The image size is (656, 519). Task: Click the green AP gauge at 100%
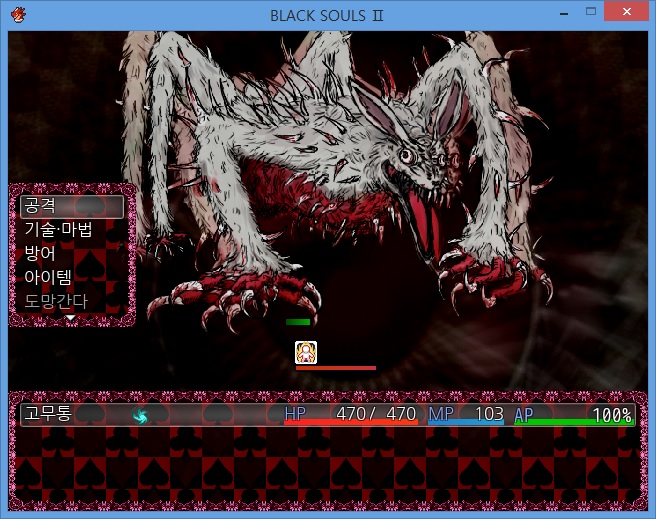tap(574, 422)
